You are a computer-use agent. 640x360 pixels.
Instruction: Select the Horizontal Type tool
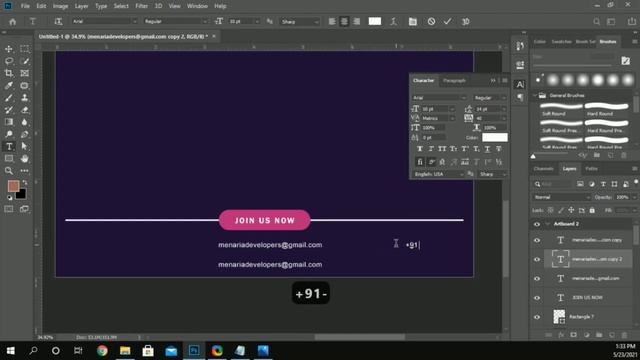9,147
